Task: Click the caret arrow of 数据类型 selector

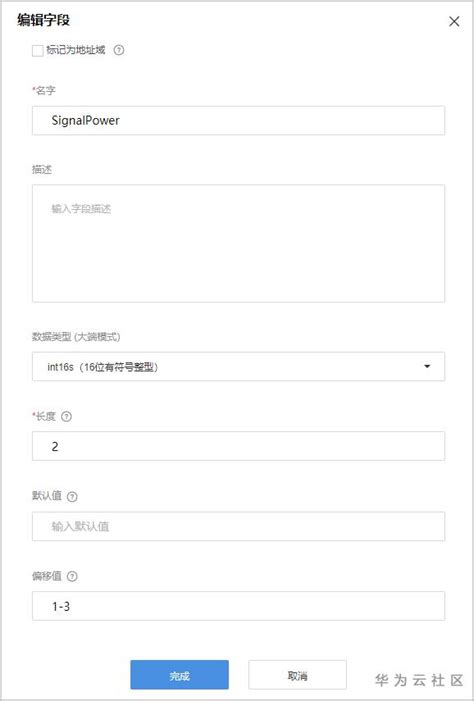Action: pyautogui.click(x=427, y=367)
